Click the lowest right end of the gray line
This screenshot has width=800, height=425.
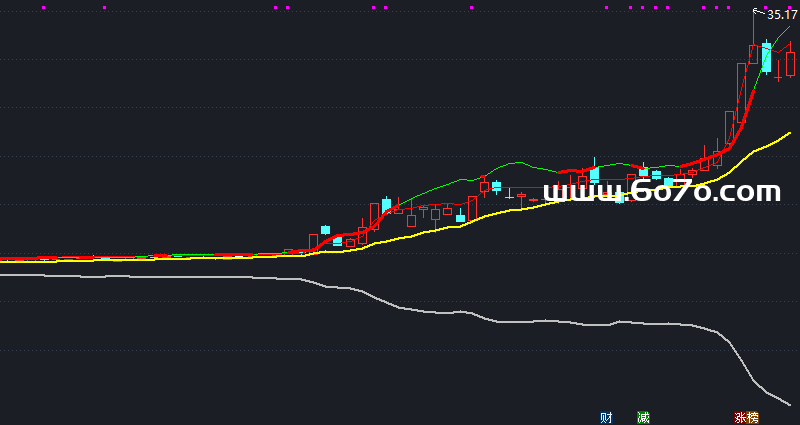(x=790, y=404)
